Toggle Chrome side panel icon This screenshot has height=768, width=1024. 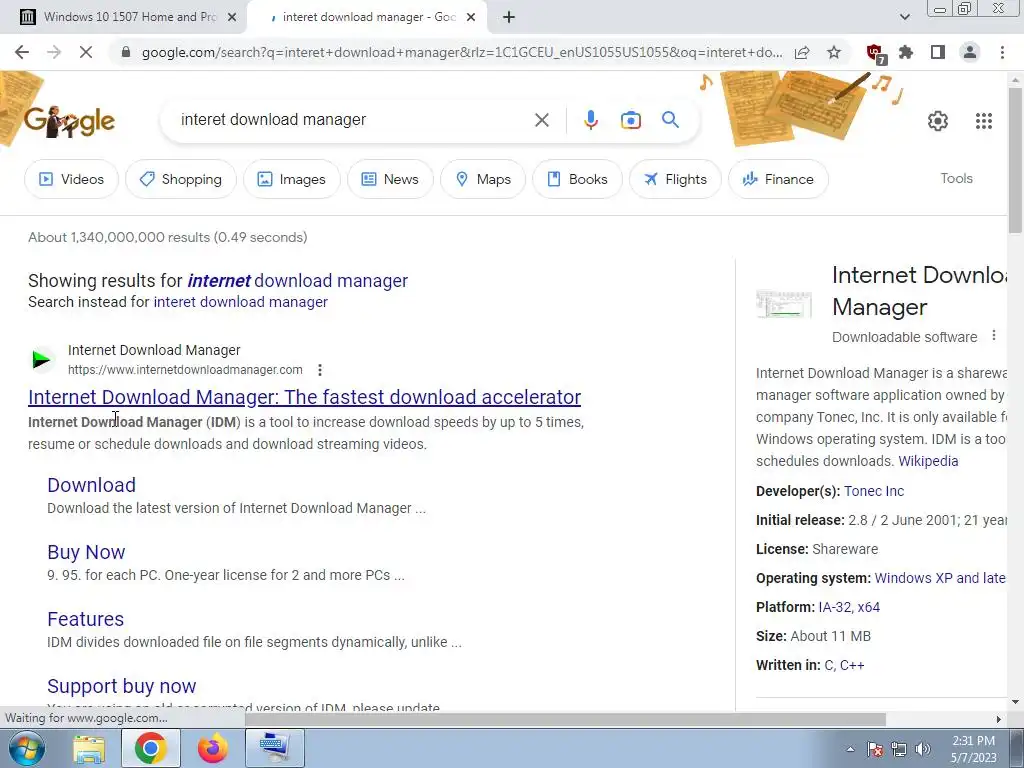tap(938, 52)
